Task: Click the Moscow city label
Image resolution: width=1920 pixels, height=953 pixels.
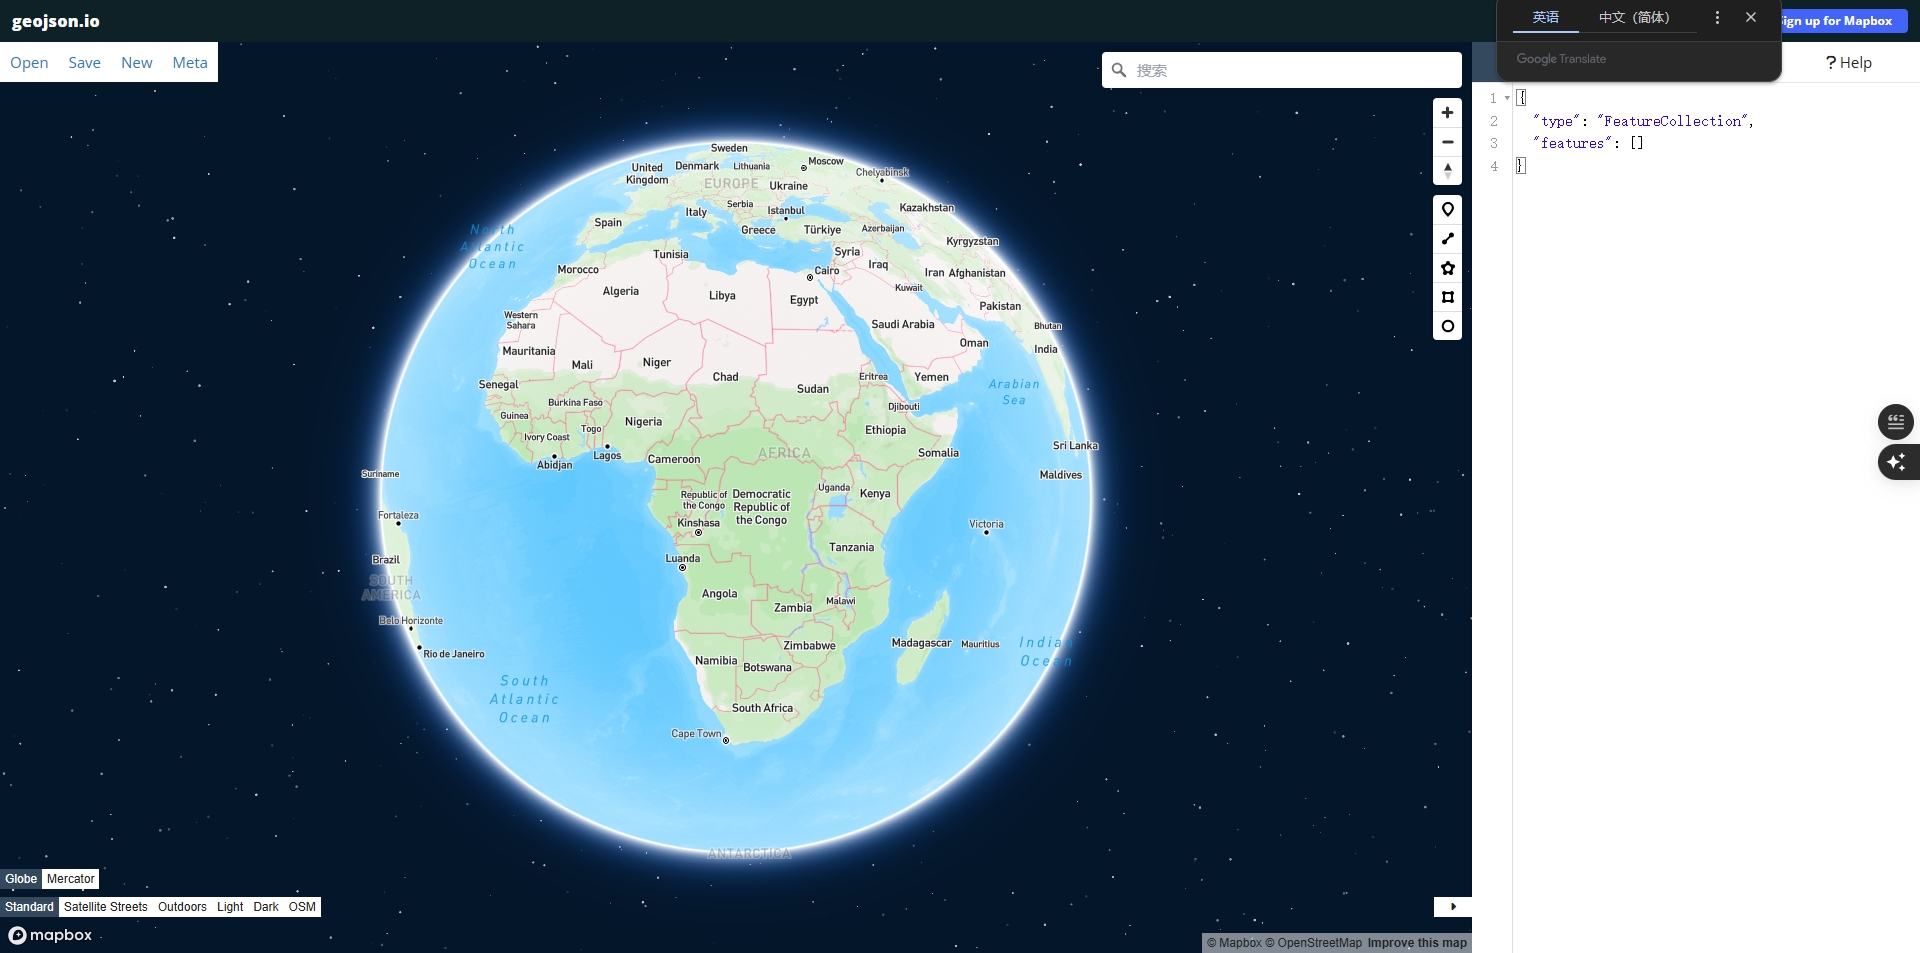Action: click(826, 161)
